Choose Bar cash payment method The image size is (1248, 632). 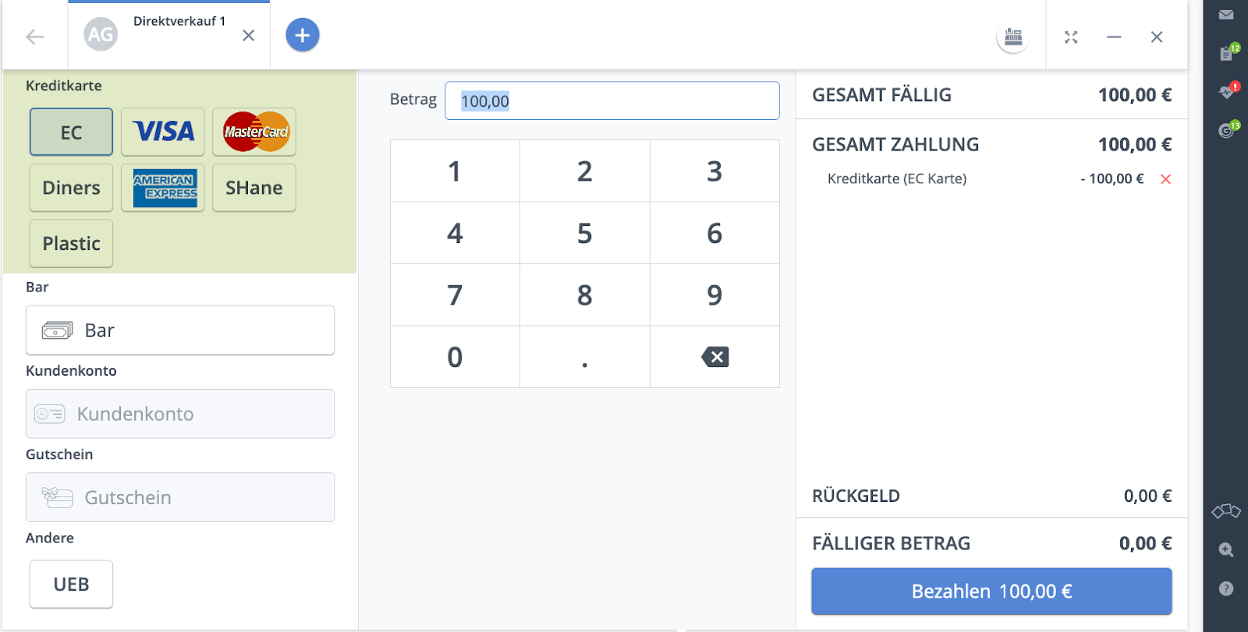(180, 330)
